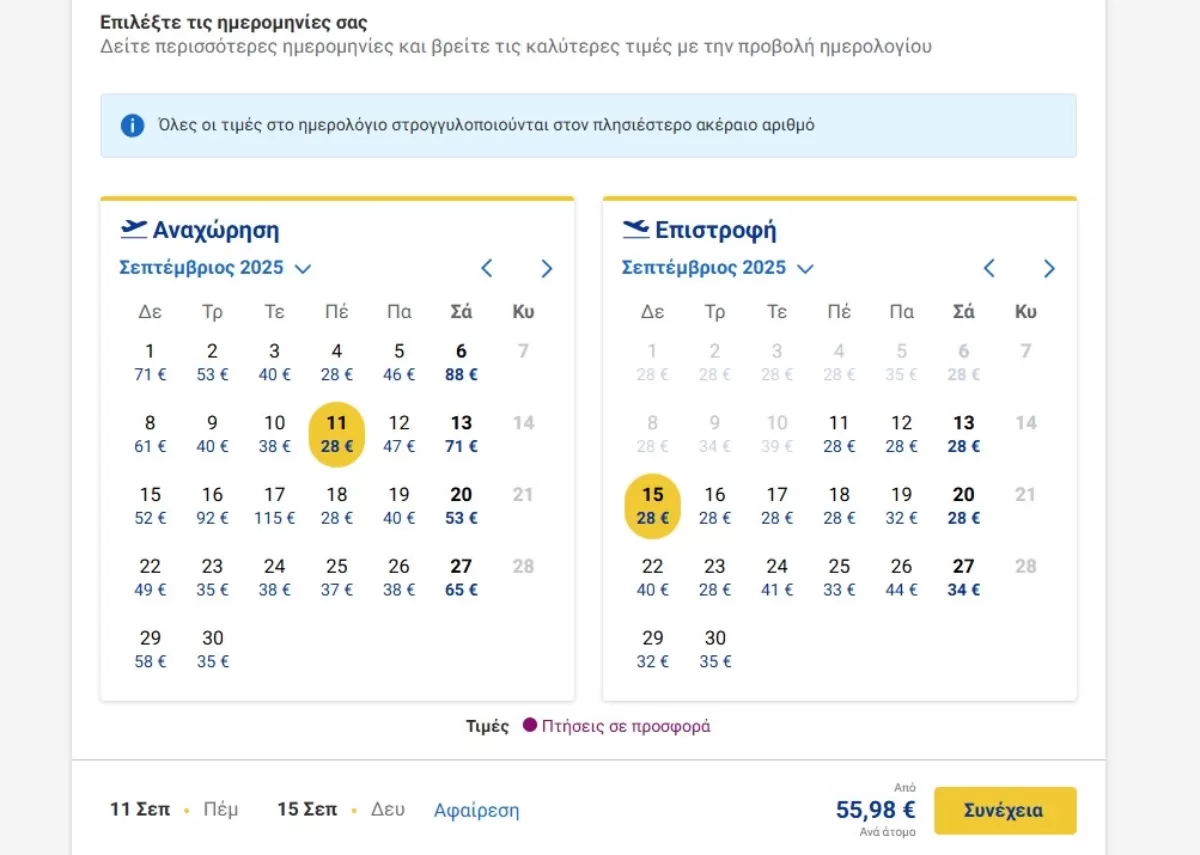This screenshot has height=855, width=1200.
Task: Open the Σεπτέμβριος 2025 dropdown under Επιστροφή
Action: [x=718, y=268]
